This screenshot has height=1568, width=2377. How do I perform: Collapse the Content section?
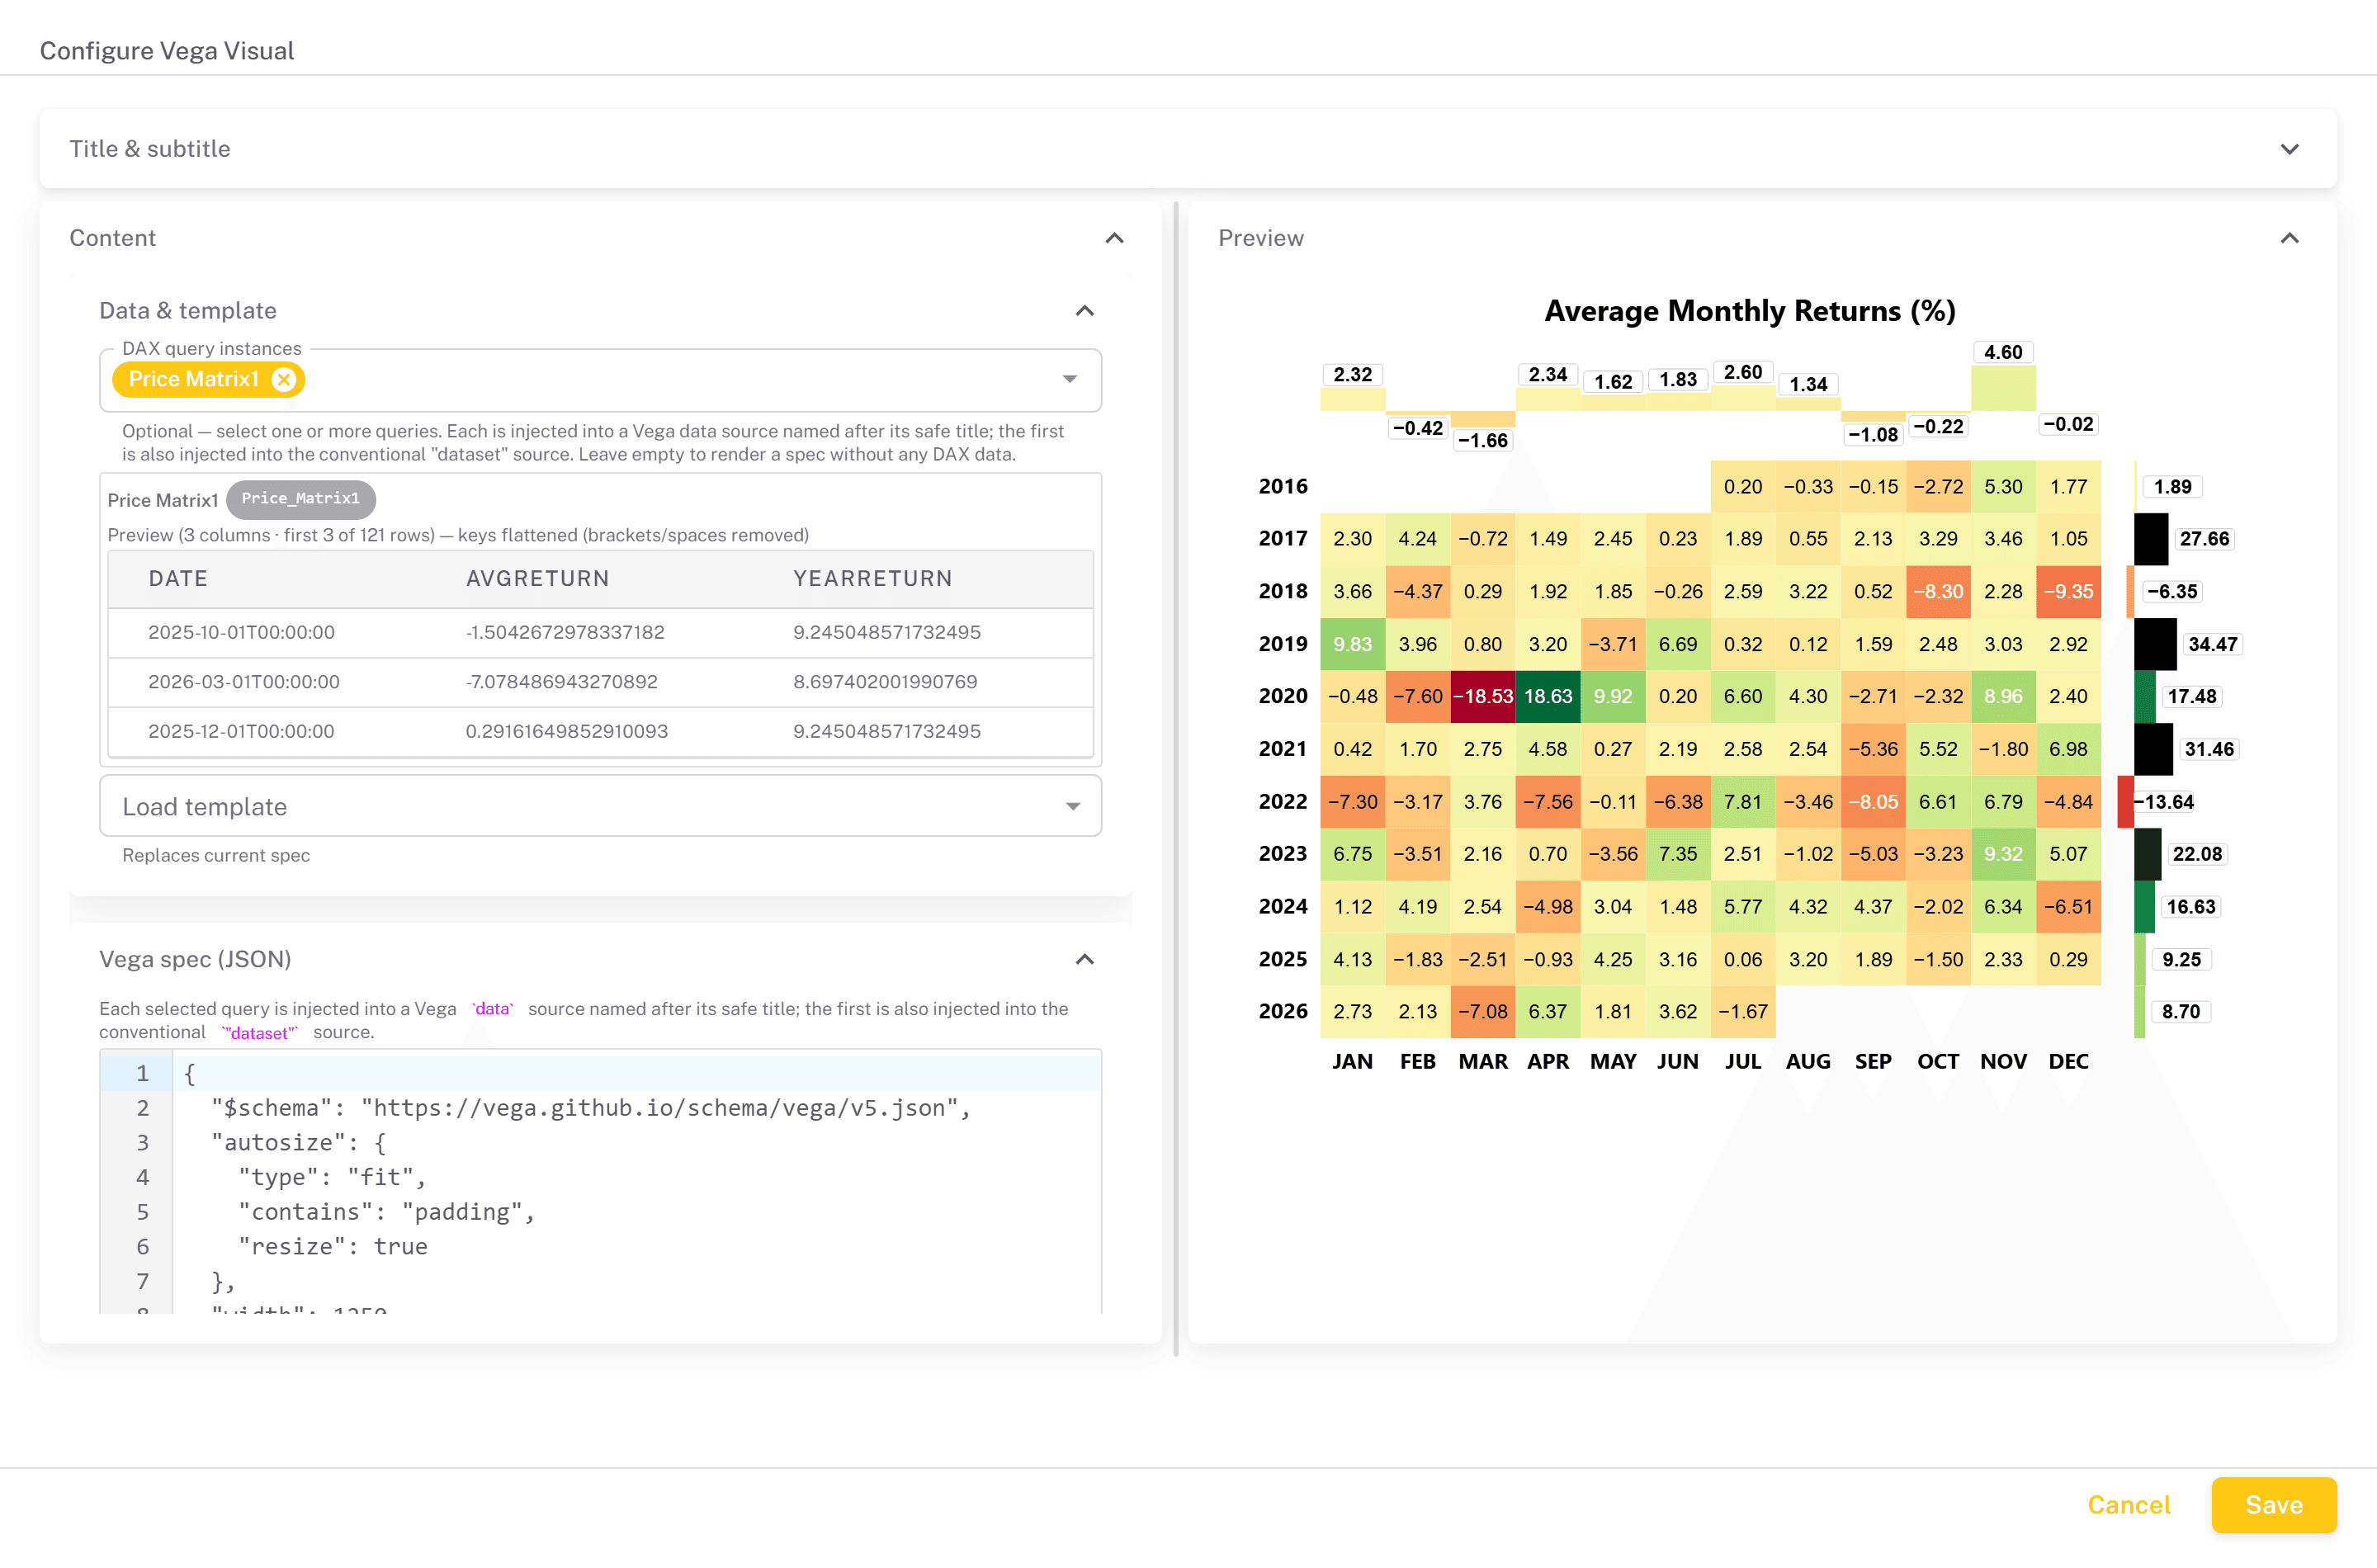[x=1114, y=238]
